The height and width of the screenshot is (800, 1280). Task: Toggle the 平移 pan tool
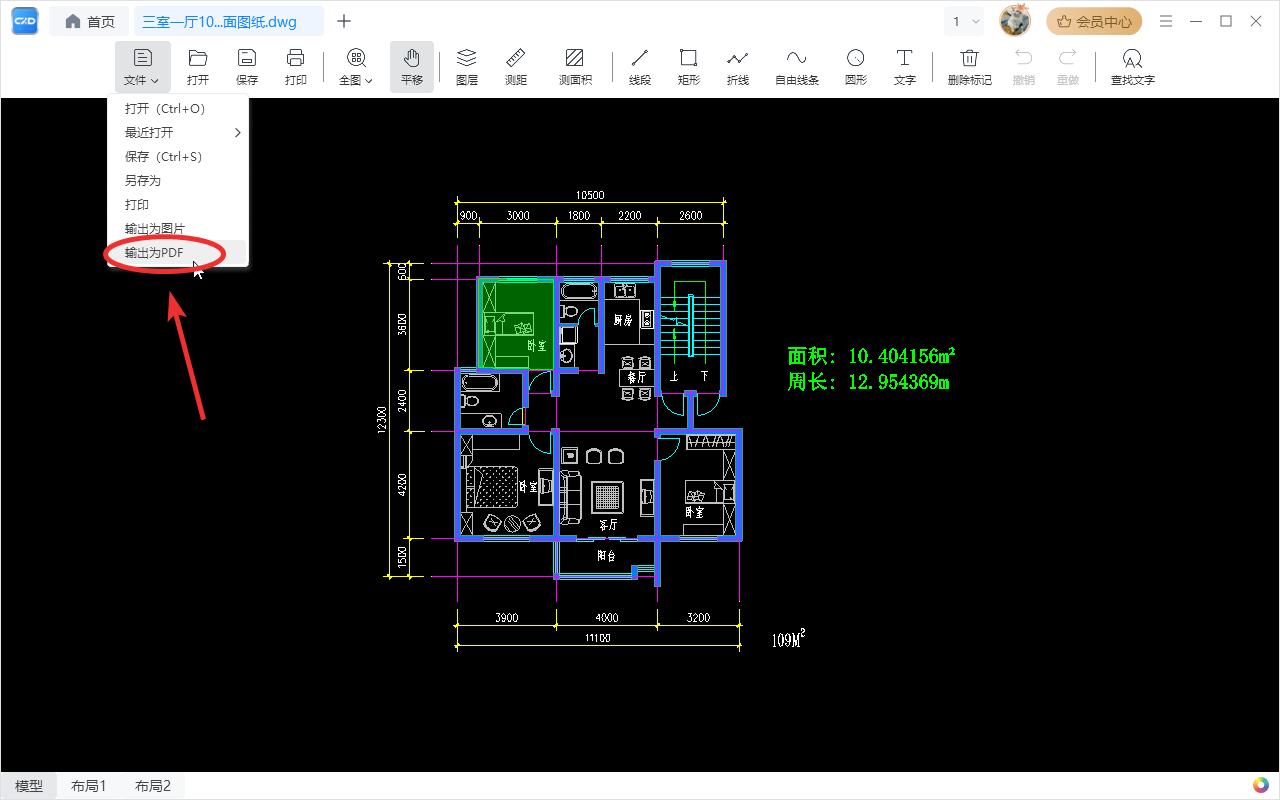click(x=412, y=67)
